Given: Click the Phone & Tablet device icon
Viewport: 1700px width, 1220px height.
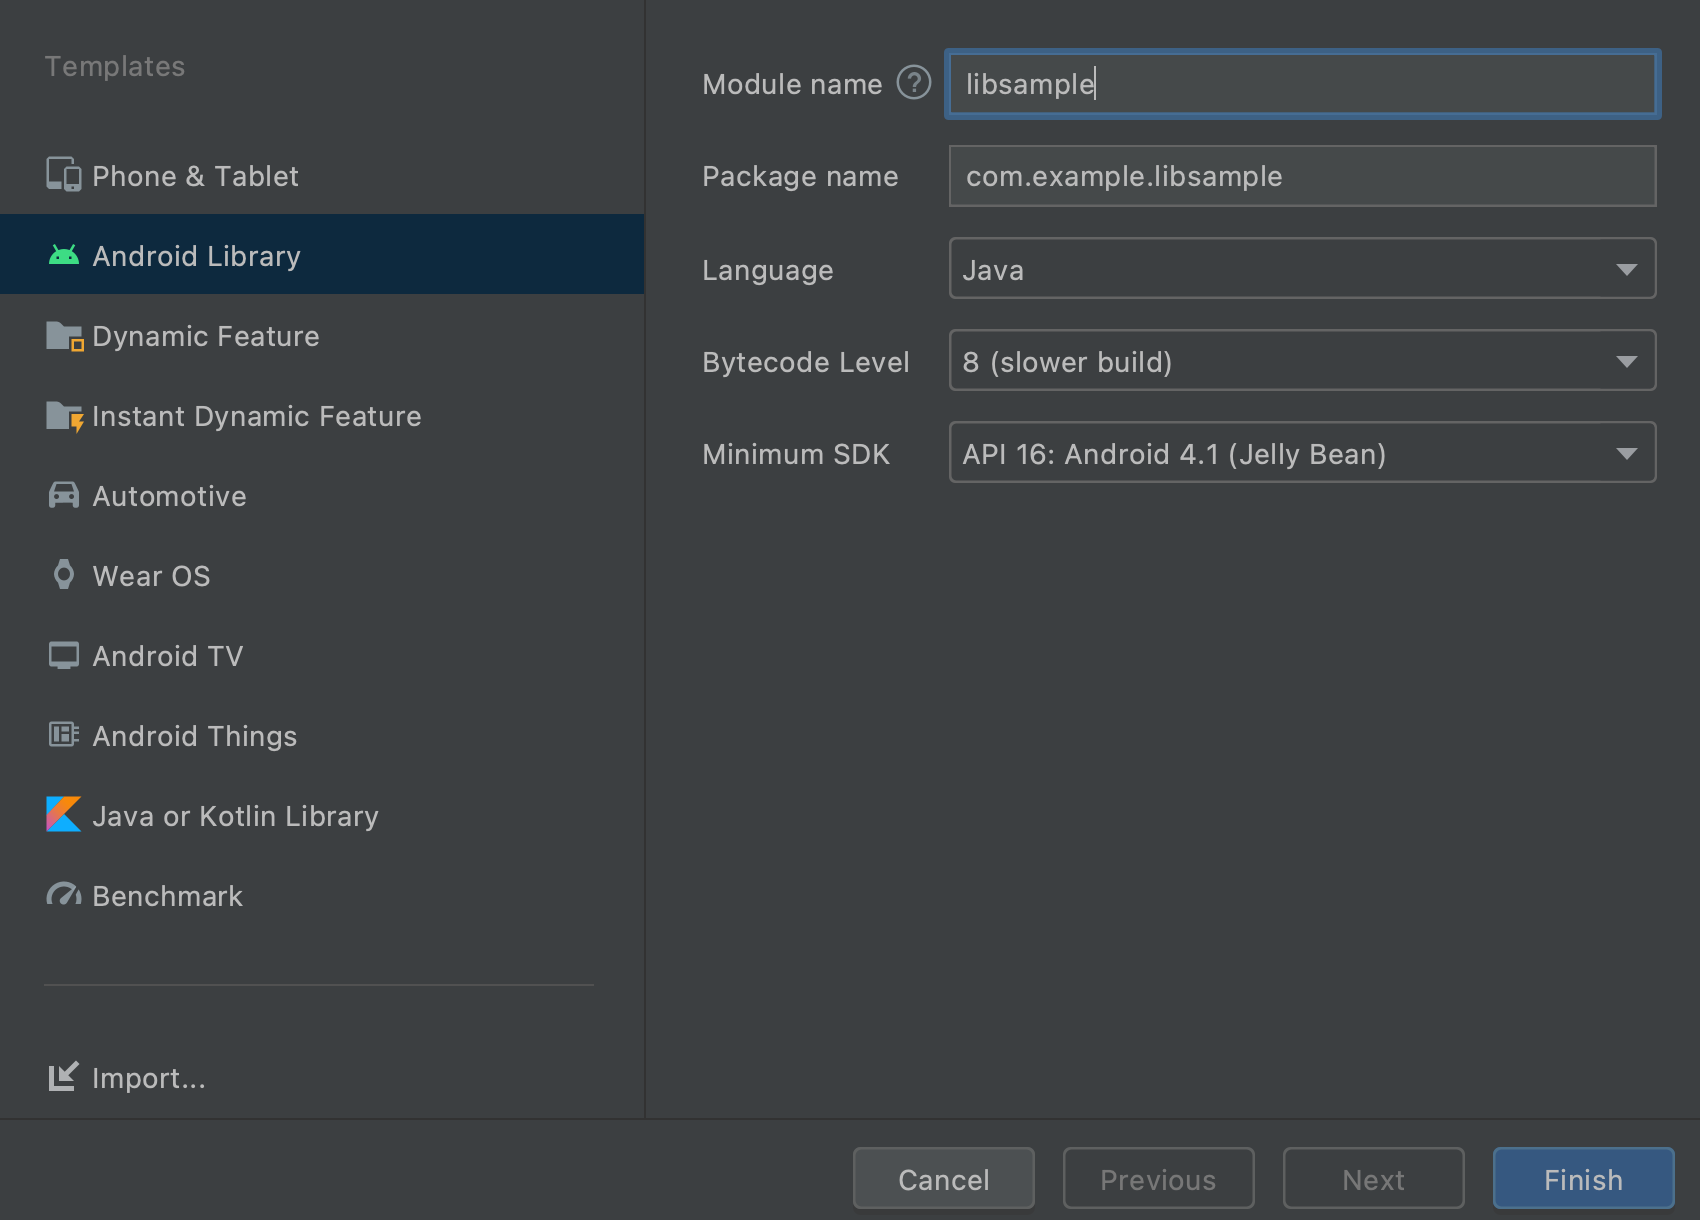Looking at the screenshot, I should pos(64,175).
